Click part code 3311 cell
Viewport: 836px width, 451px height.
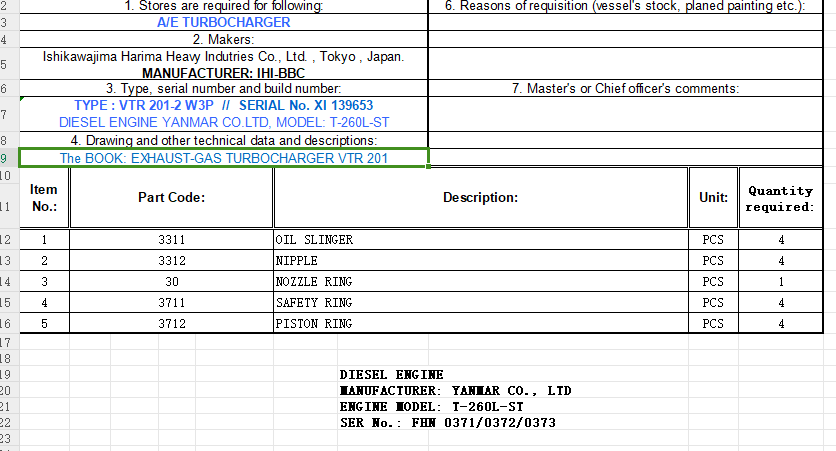click(171, 240)
